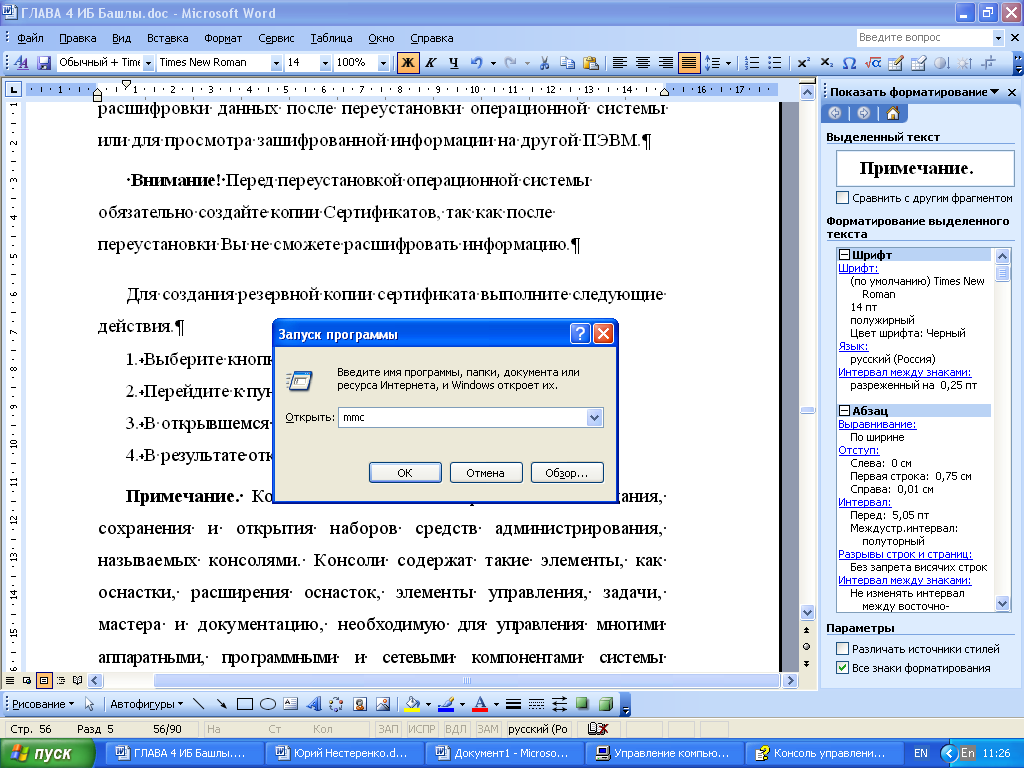Image resolution: width=1024 pixels, height=768 pixels.
Task: Open the Сервис menu
Action: [x=276, y=38]
